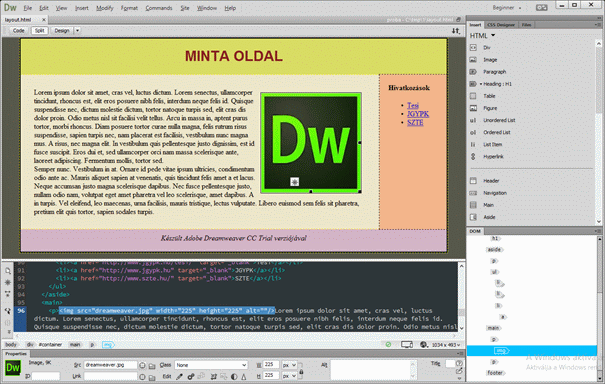Click the JGYPK link in the sidebar
This screenshot has height=384, width=605.
click(x=418, y=114)
